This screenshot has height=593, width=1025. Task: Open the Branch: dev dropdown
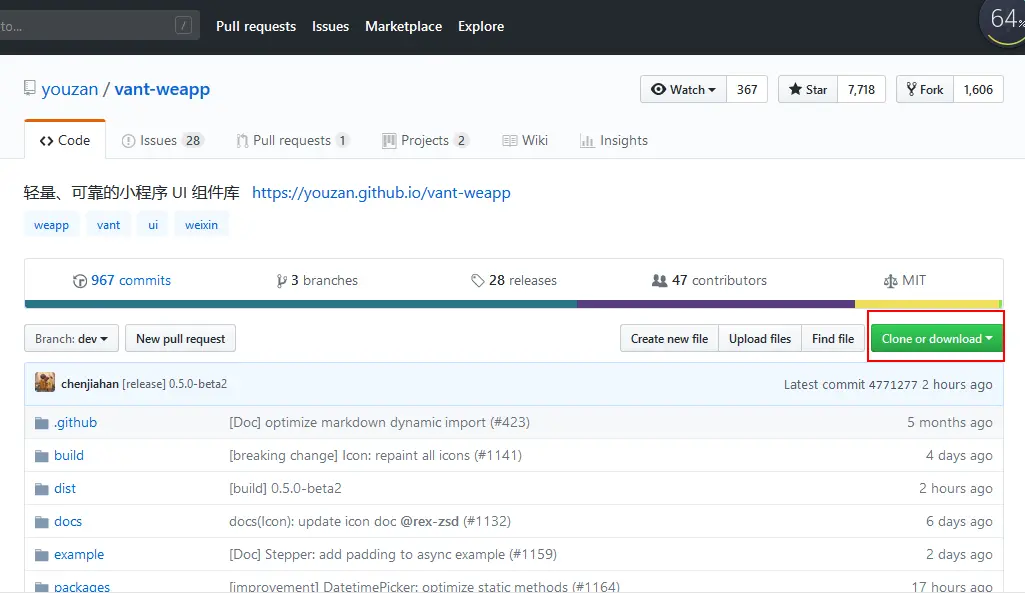click(x=71, y=339)
